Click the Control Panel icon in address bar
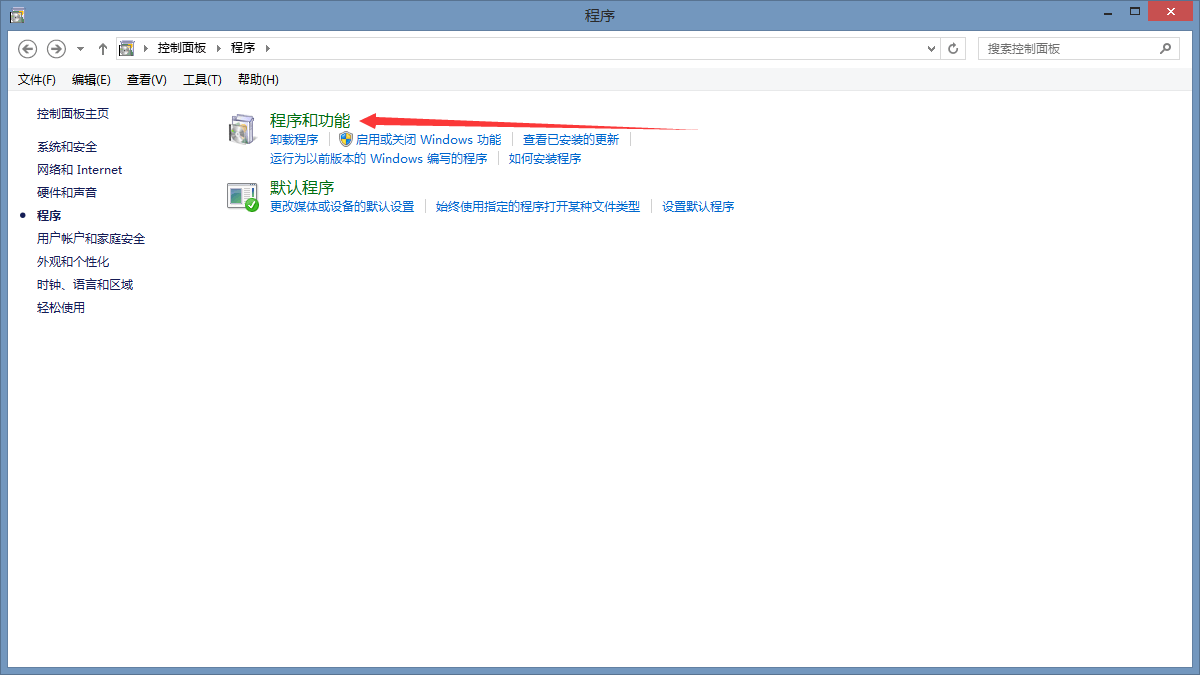 (x=127, y=48)
